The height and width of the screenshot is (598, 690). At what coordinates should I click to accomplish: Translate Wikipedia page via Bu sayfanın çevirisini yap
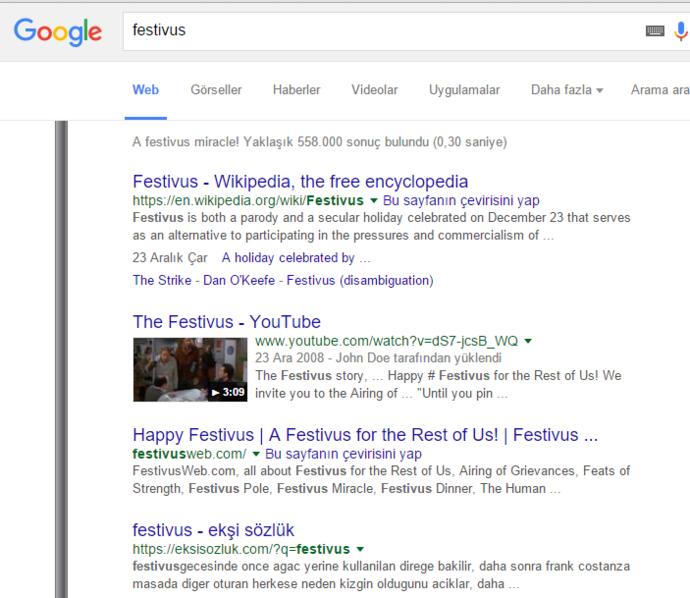point(461,201)
